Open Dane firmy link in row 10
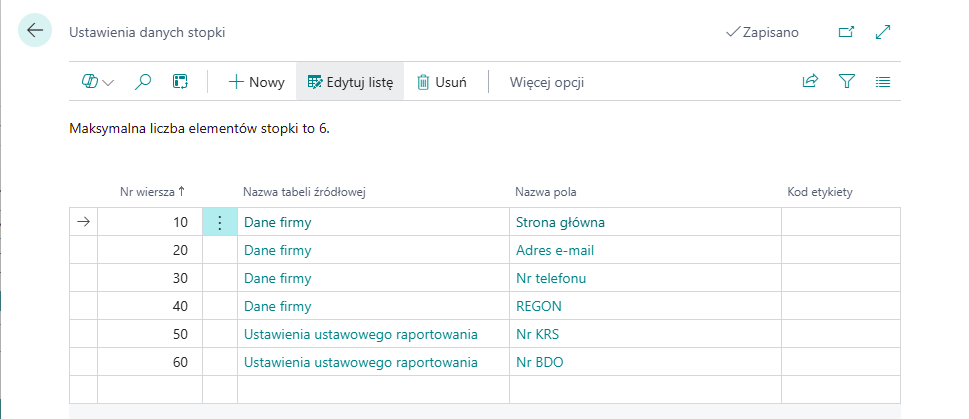The height and width of the screenshot is (419, 969). click(x=277, y=222)
